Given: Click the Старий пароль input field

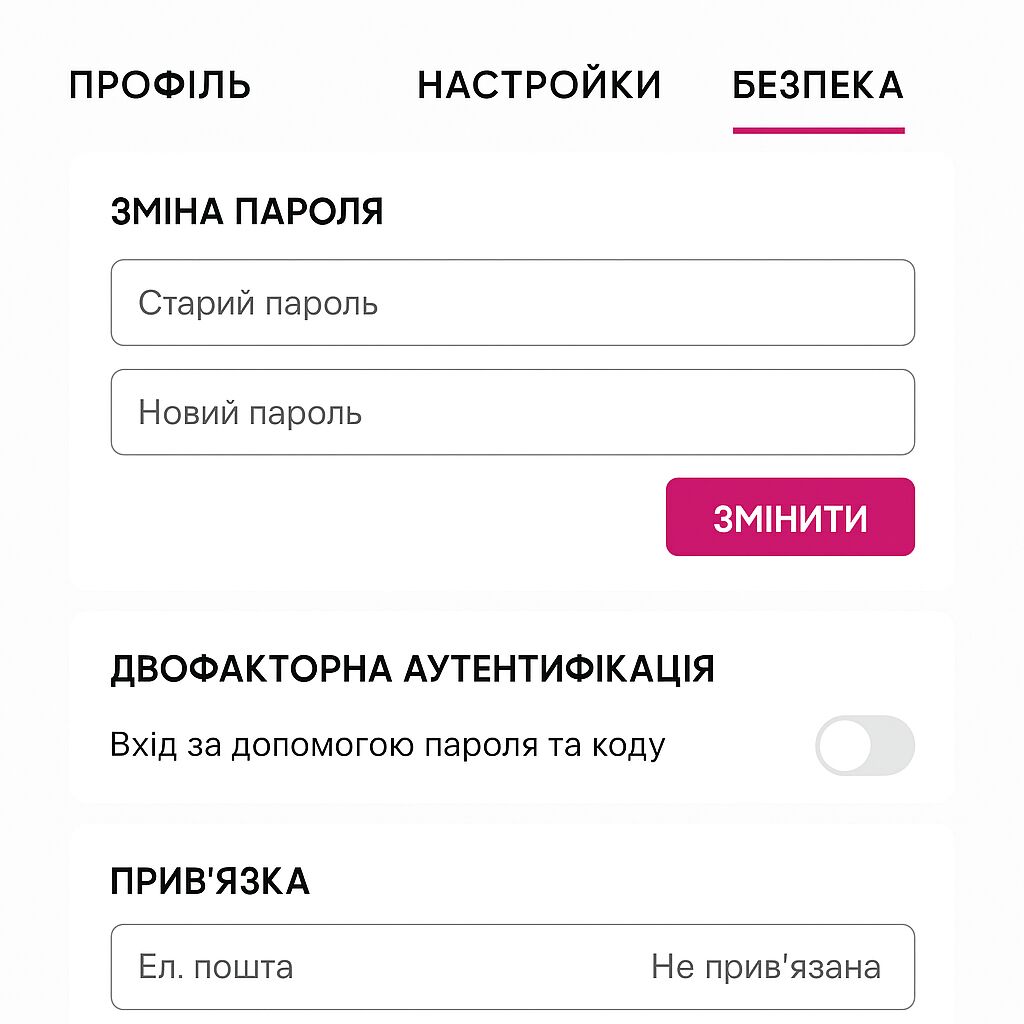Looking at the screenshot, I should (512, 302).
